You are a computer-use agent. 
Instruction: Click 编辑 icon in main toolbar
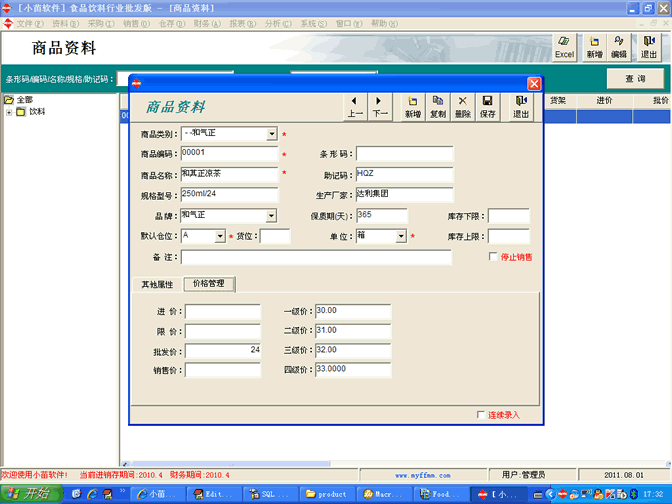pos(618,47)
